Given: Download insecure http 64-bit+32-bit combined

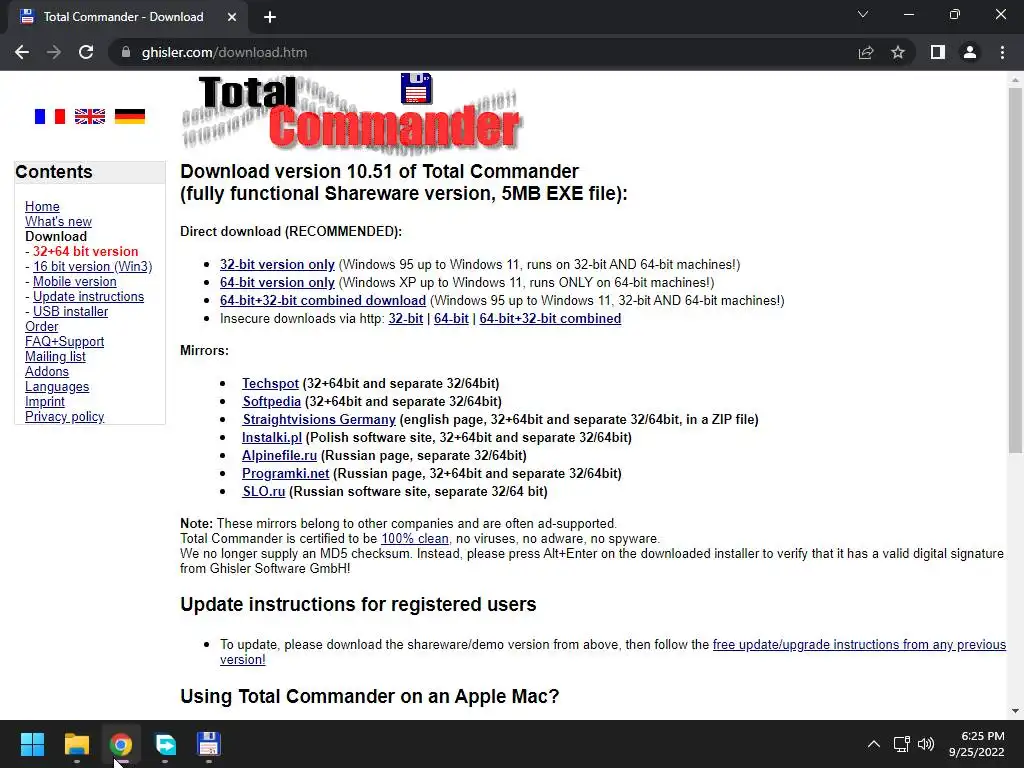Looking at the screenshot, I should click(x=550, y=319).
